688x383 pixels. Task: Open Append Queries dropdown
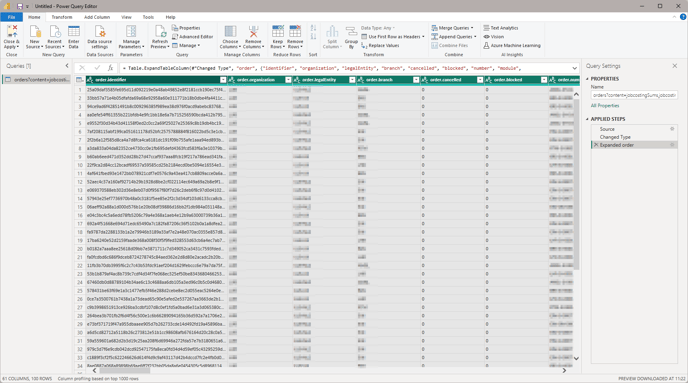tap(475, 37)
